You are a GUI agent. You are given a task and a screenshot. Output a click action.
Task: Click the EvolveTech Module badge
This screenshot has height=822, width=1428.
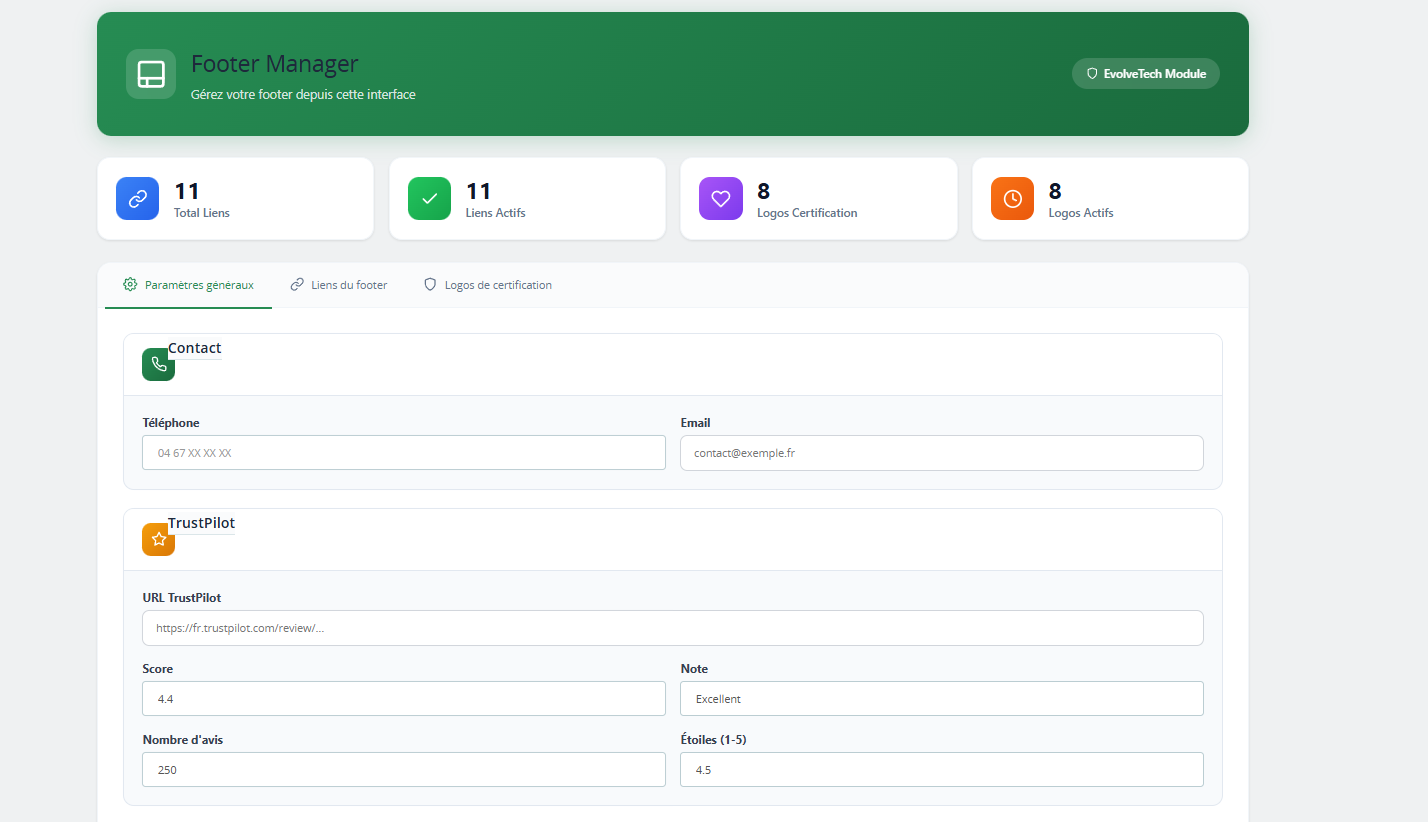point(1145,73)
